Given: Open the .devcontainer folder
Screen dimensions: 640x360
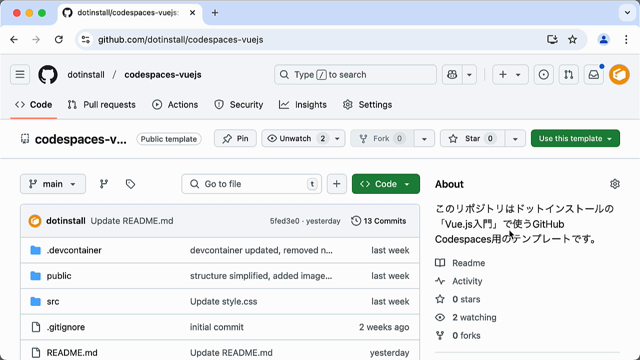Looking at the screenshot, I should 74,250.
